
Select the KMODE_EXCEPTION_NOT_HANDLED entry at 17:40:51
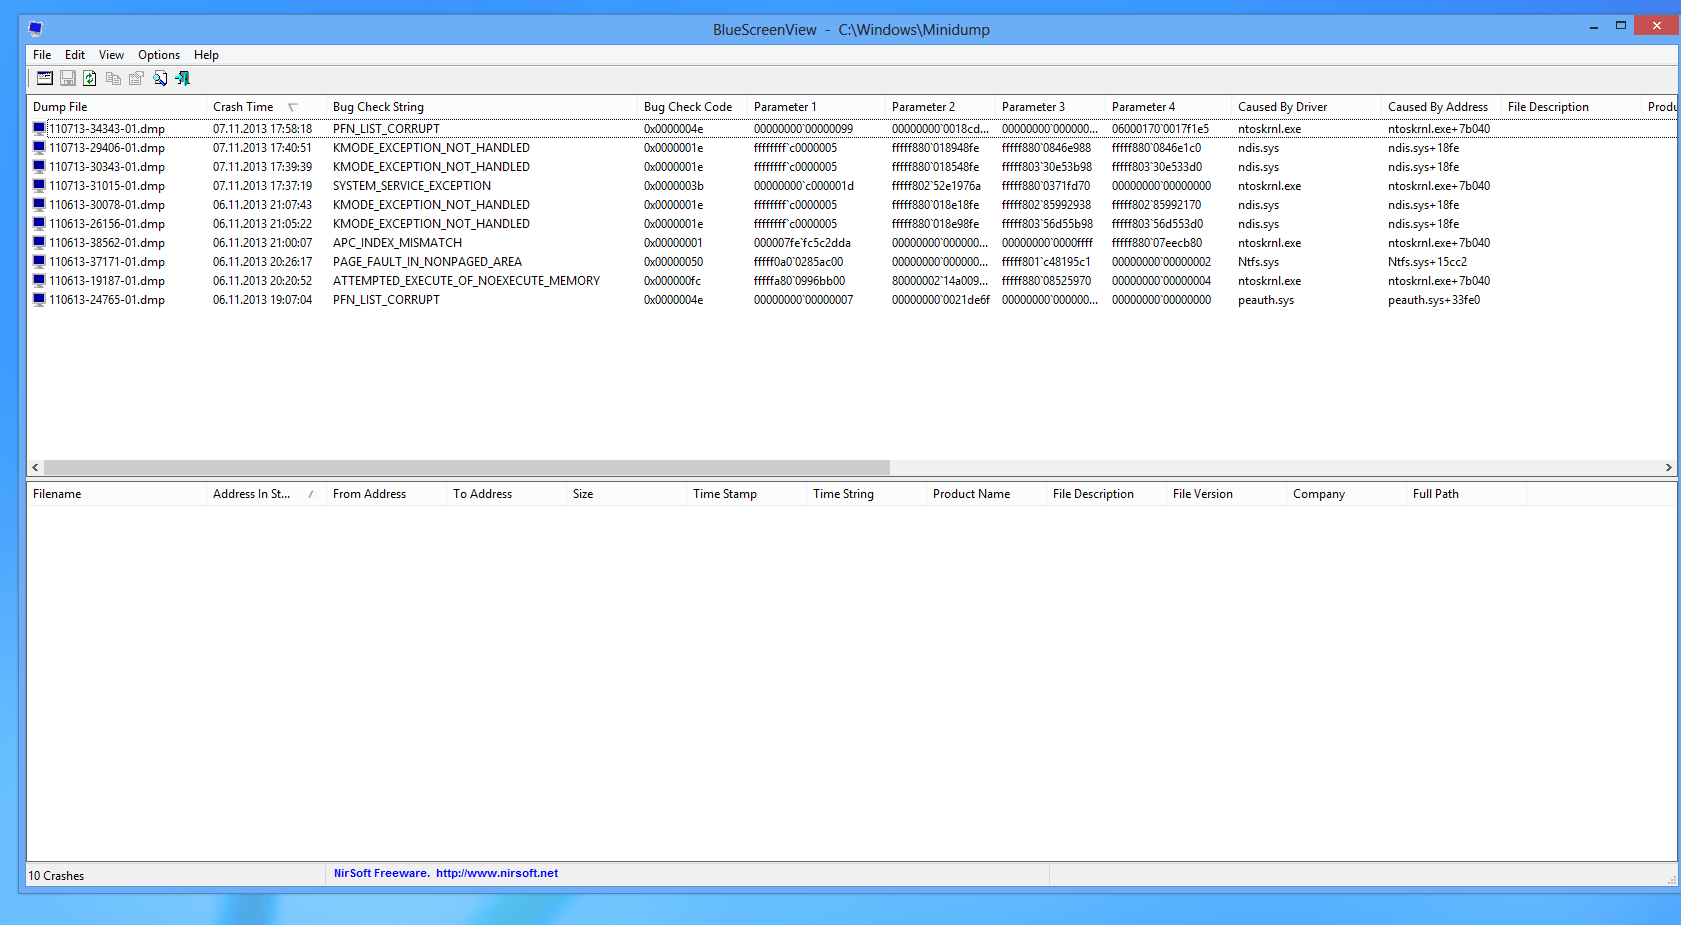[x=431, y=148]
